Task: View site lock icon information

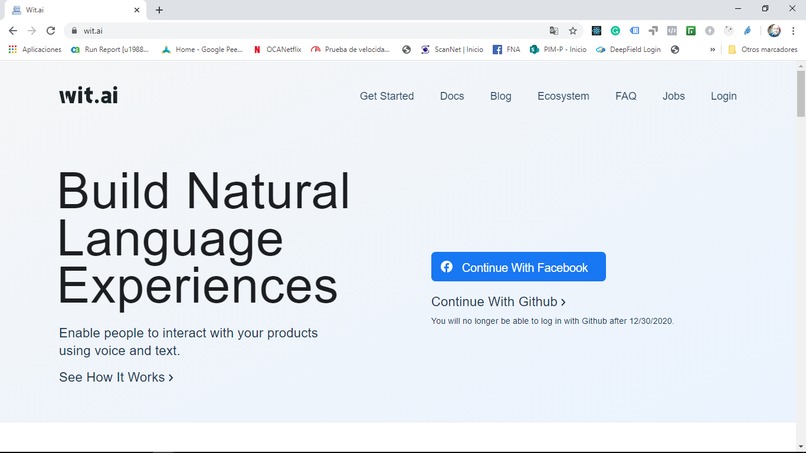Action: click(x=75, y=31)
